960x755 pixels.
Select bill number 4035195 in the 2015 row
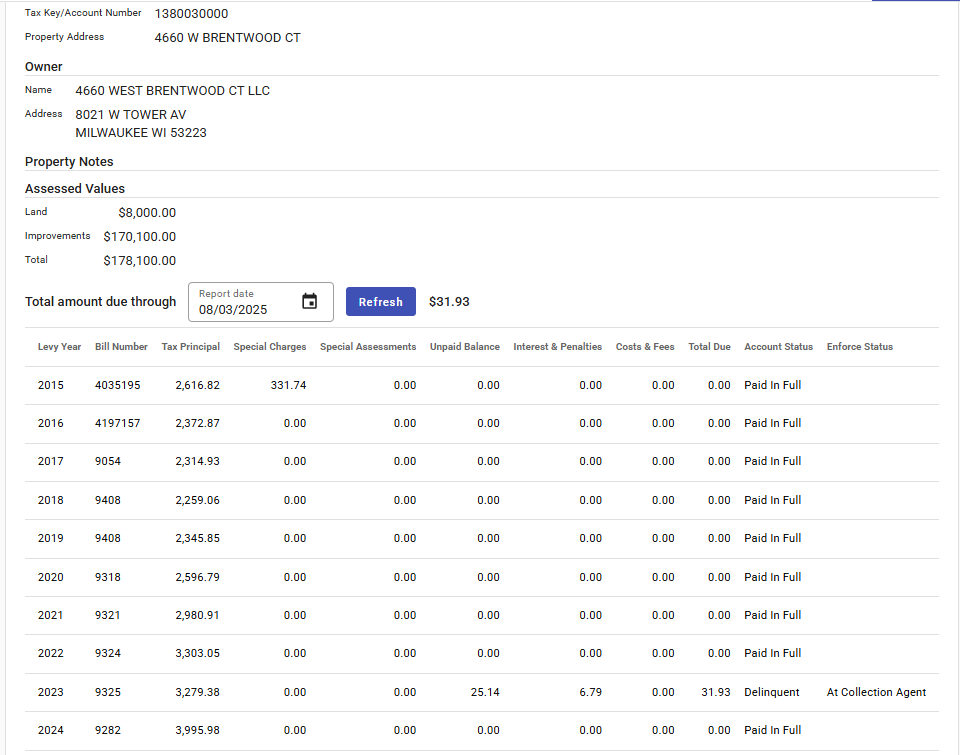(118, 385)
